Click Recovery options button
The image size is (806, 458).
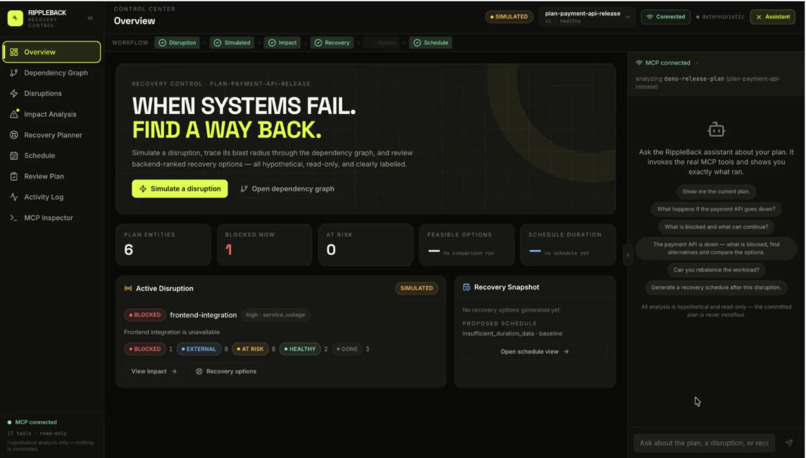point(226,371)
